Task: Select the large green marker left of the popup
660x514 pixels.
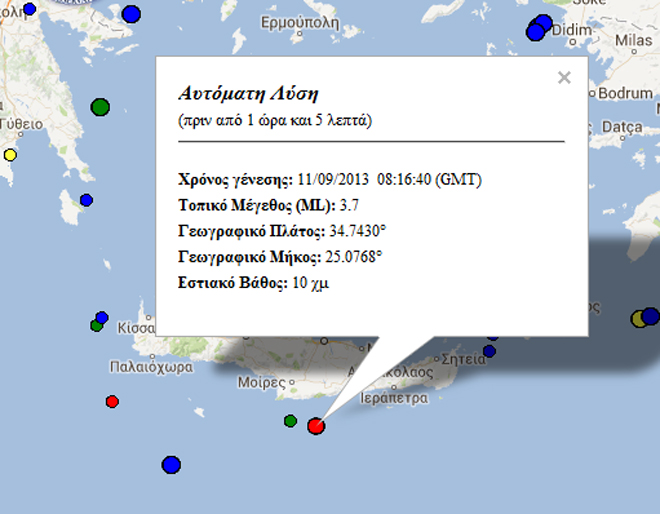Action: pos(99,106)
